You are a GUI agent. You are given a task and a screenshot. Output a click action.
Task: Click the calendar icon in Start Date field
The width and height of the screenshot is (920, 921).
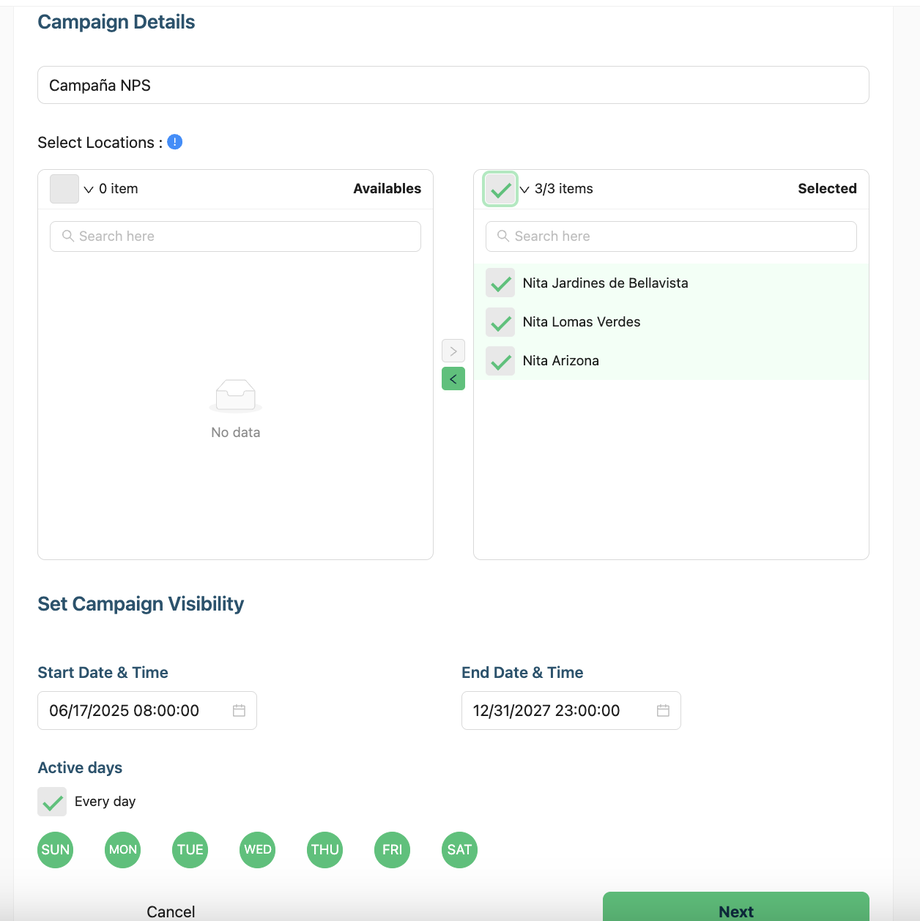pyautogui.click(x=239, y=710)
